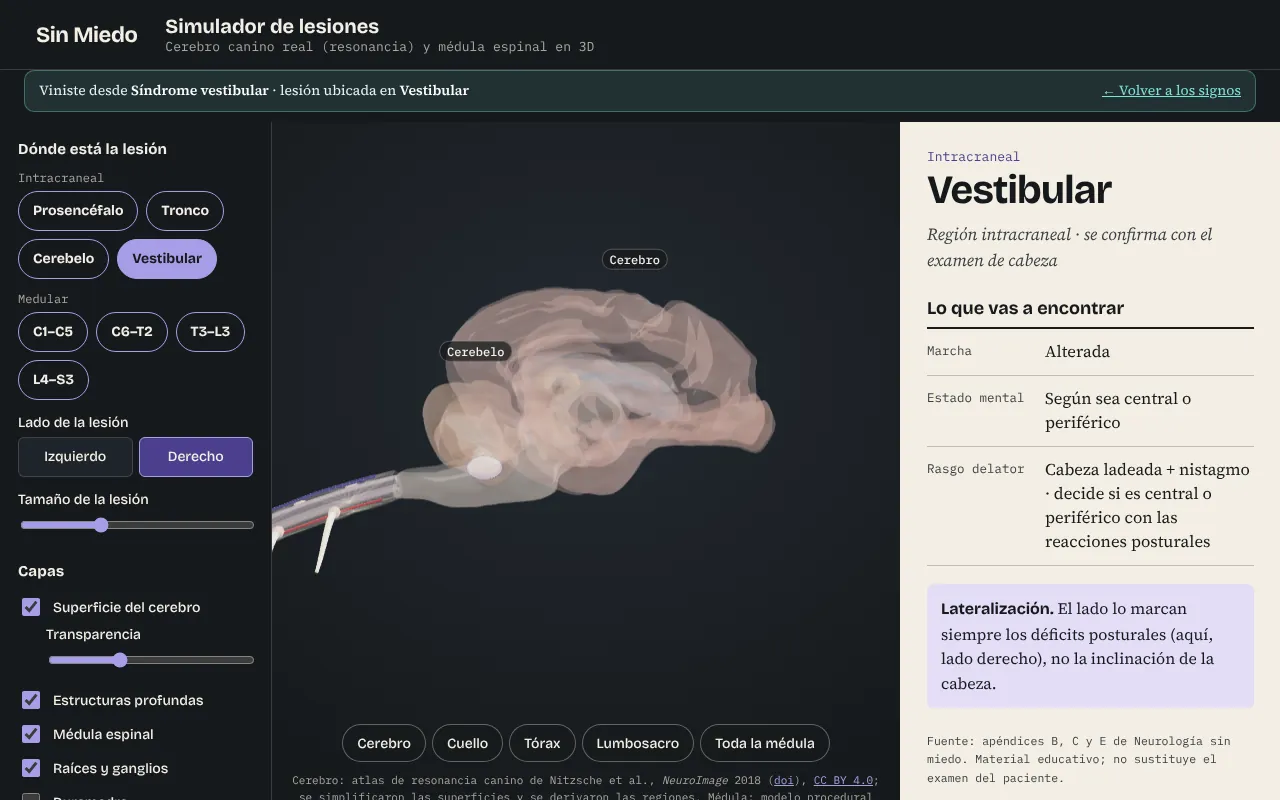
Task: Select the Prosencéfalo lesion region
Action: [x=78, y=211]
